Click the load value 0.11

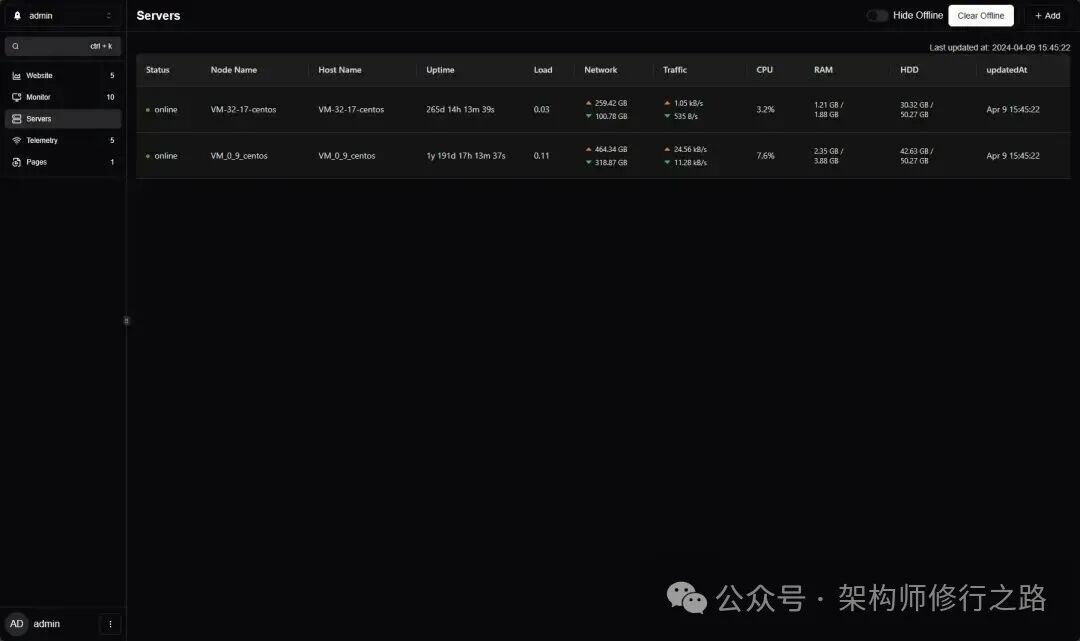[x=541, y=156]
